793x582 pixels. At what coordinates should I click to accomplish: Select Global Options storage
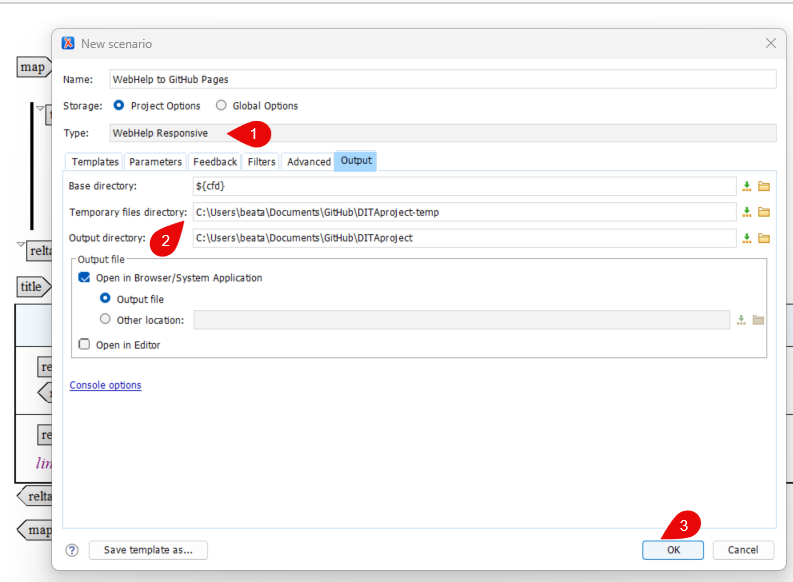(257, 106)
